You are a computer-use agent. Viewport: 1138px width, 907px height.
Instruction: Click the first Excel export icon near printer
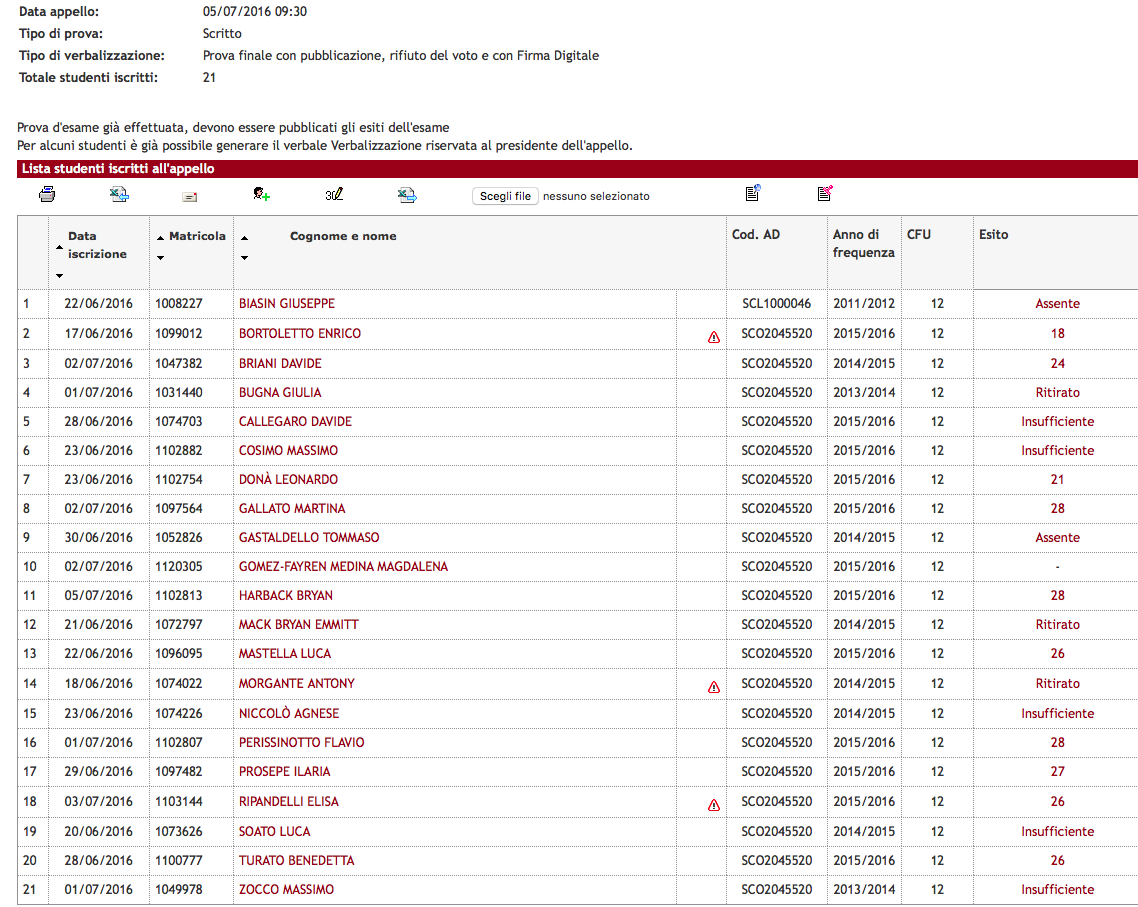(x=119, y=194)
